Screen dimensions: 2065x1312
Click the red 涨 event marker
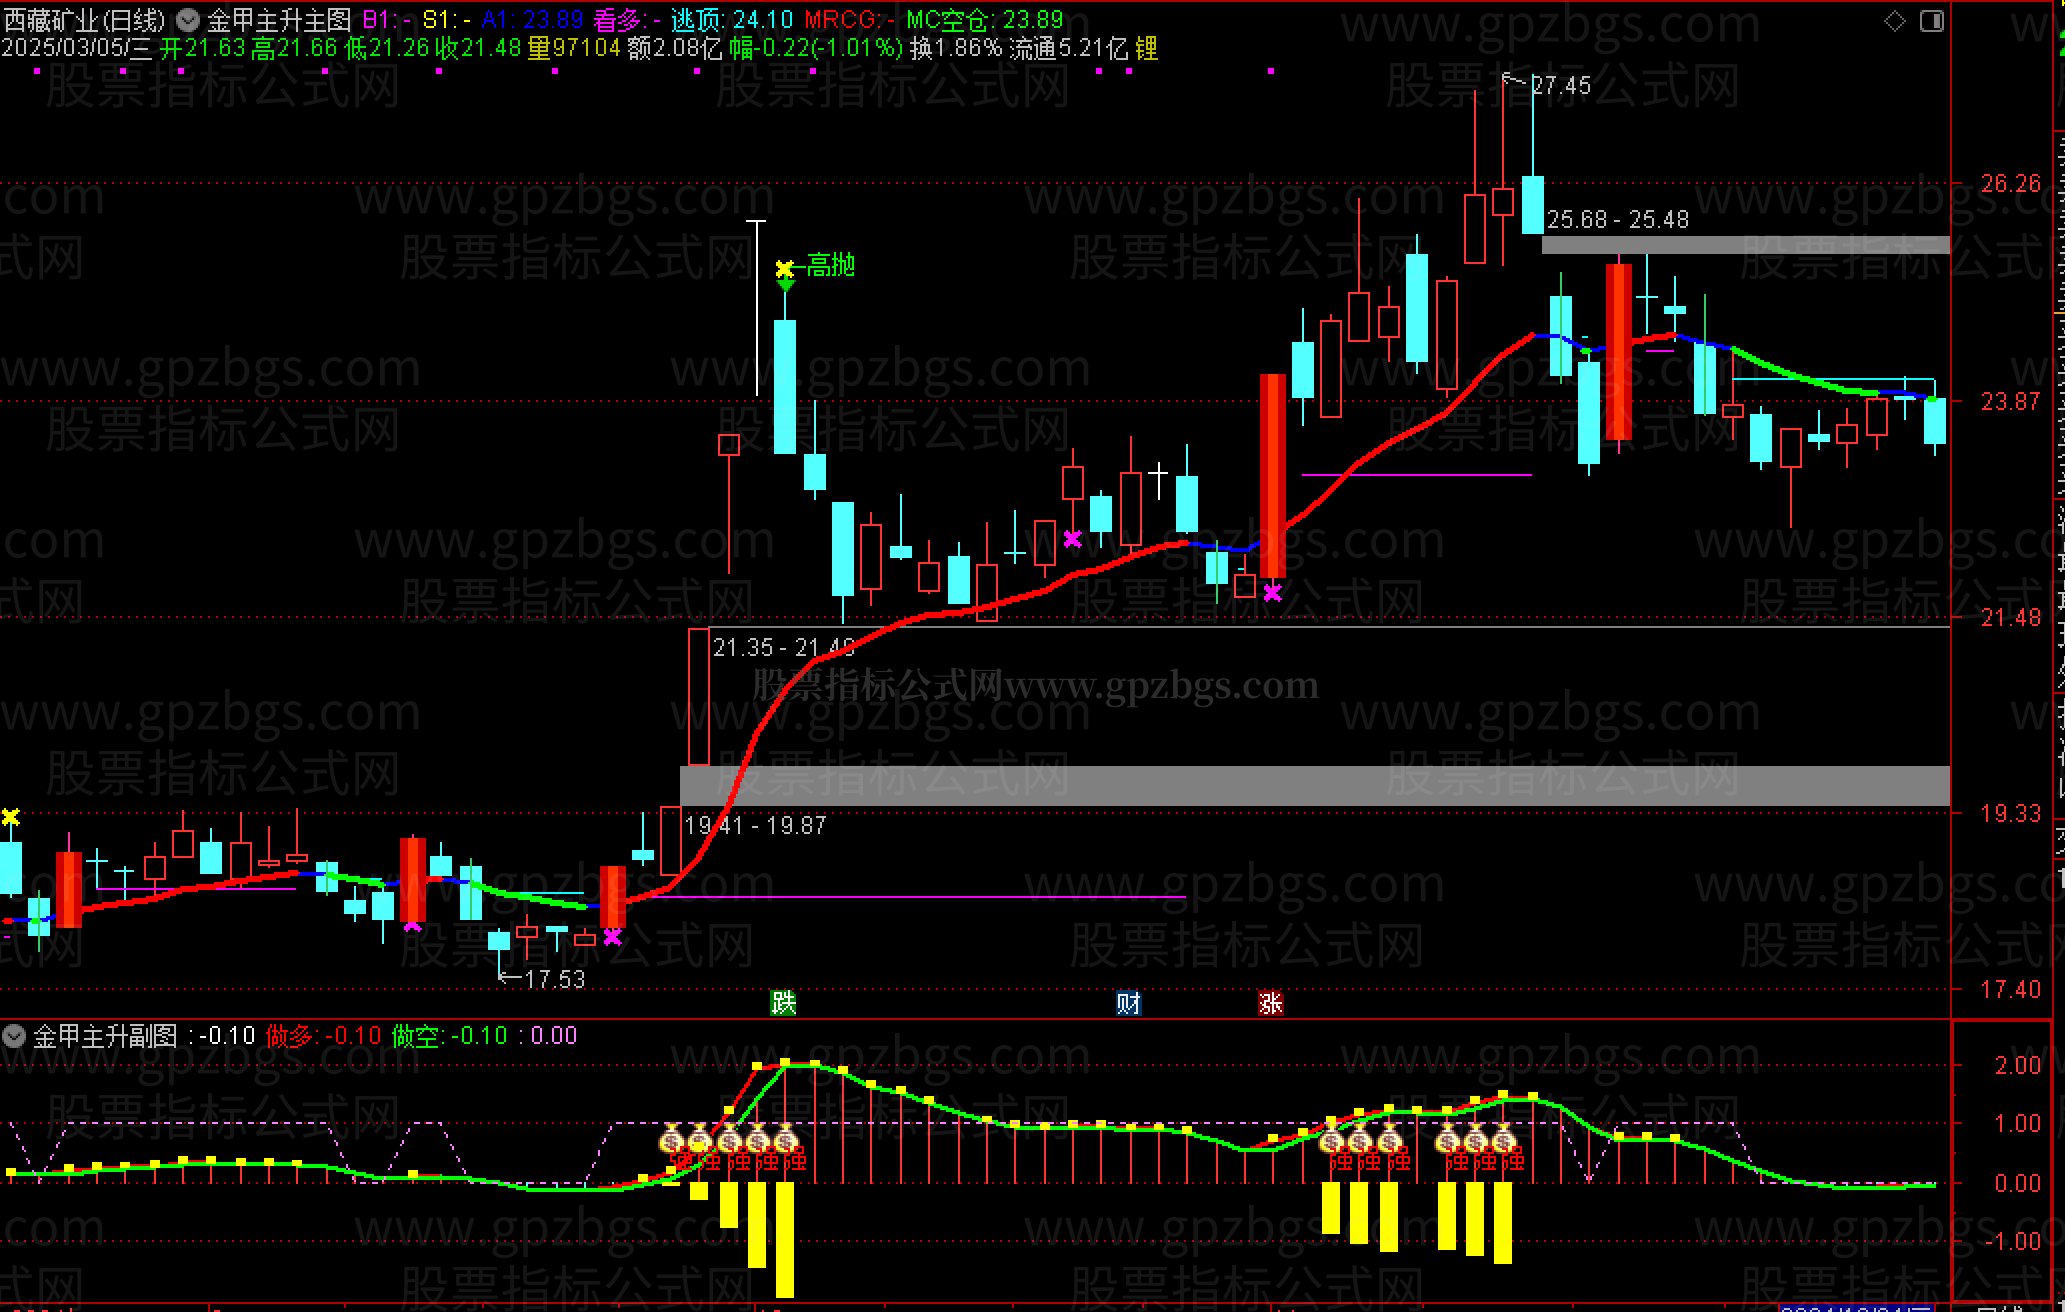(x=1271, y=1003)
